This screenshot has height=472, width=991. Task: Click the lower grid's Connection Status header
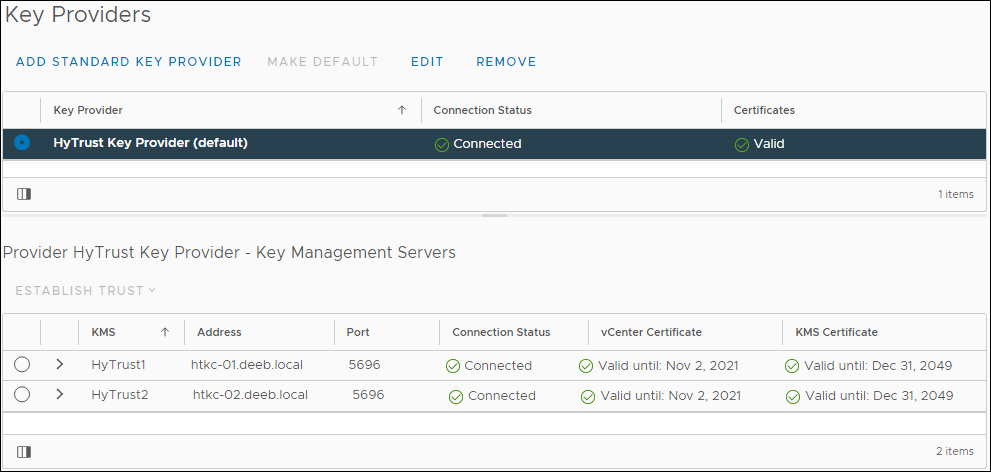[501, 332]
